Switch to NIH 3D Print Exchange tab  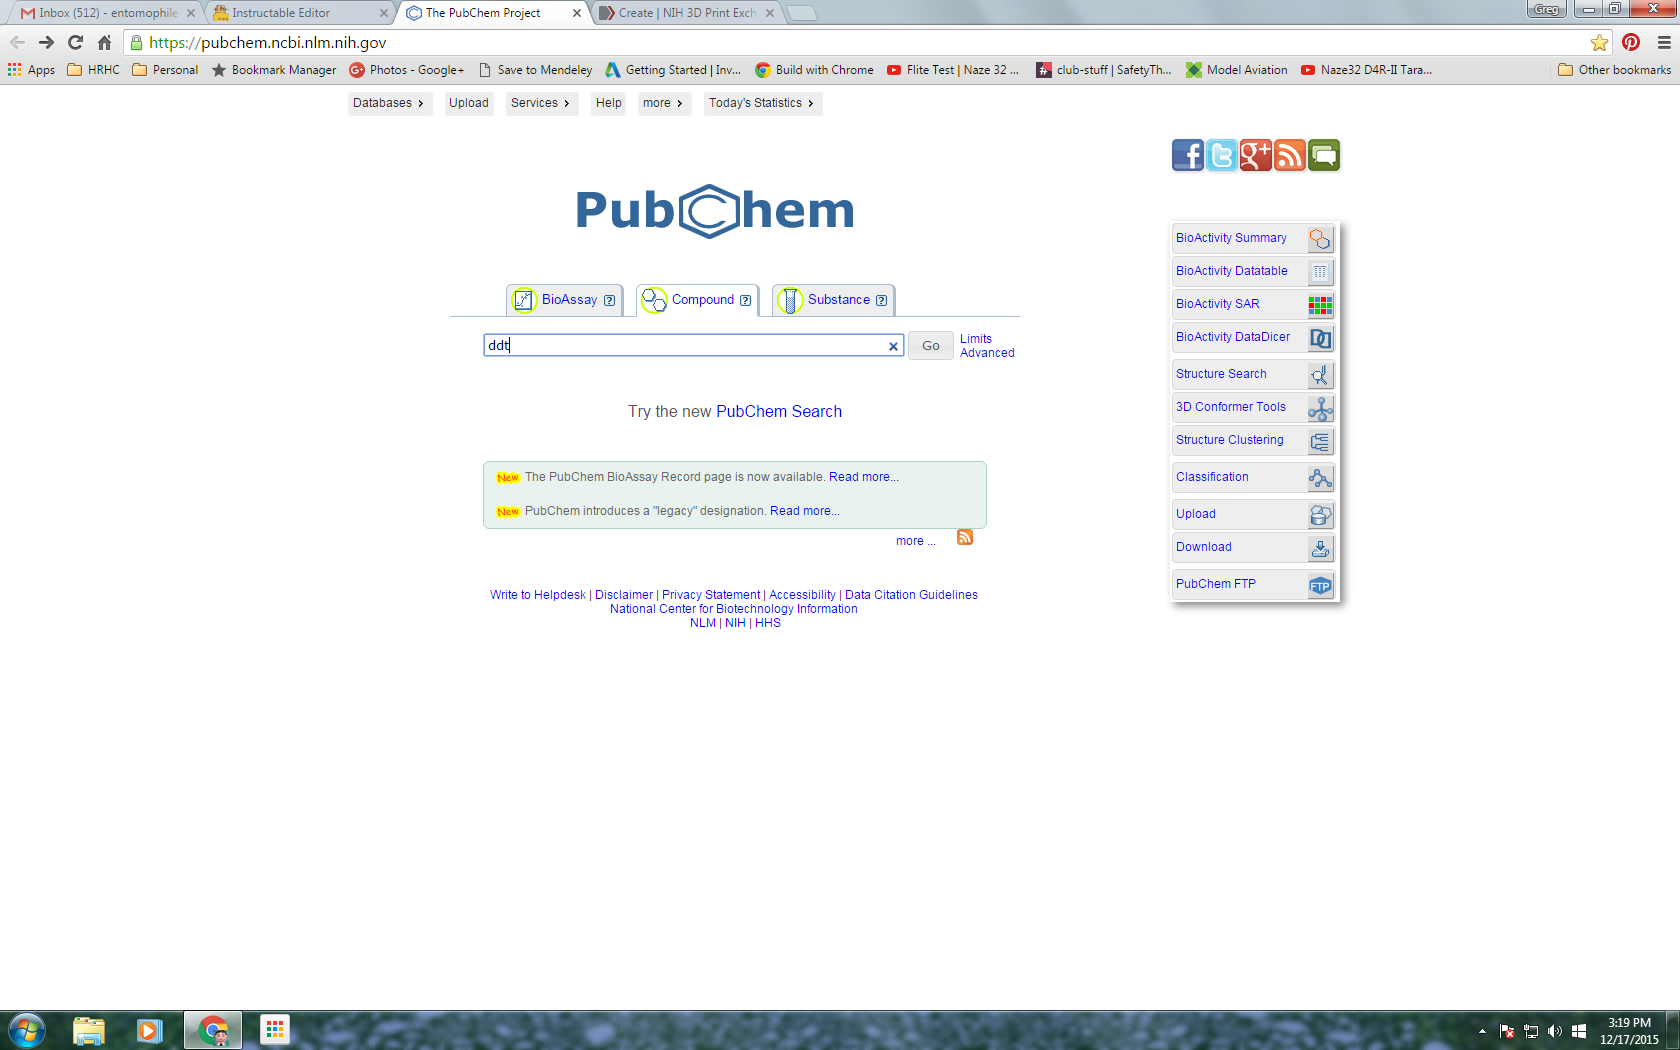coord(687,13)
